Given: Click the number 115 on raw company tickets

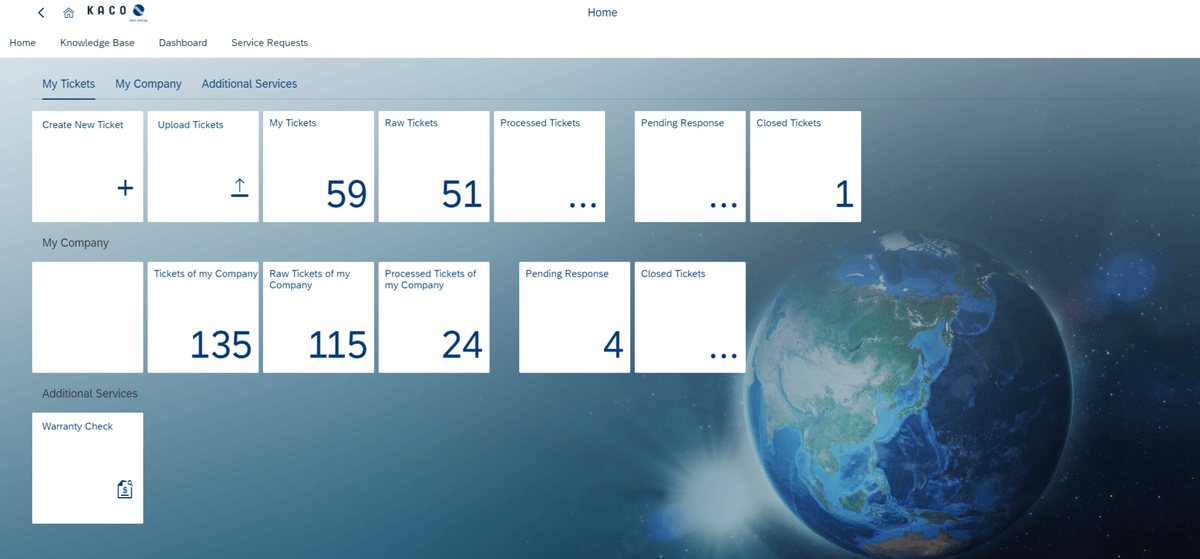Looking at the screenshot, I should [x=337, y=345].
